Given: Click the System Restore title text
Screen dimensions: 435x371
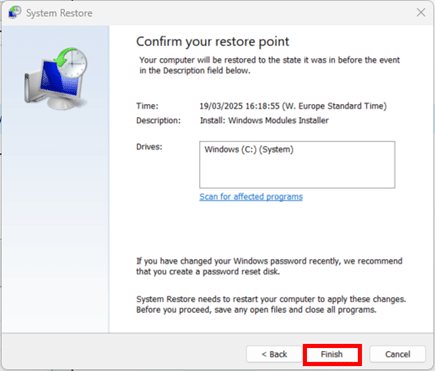Looking at the screenshot, I should (x=59, y=13).
